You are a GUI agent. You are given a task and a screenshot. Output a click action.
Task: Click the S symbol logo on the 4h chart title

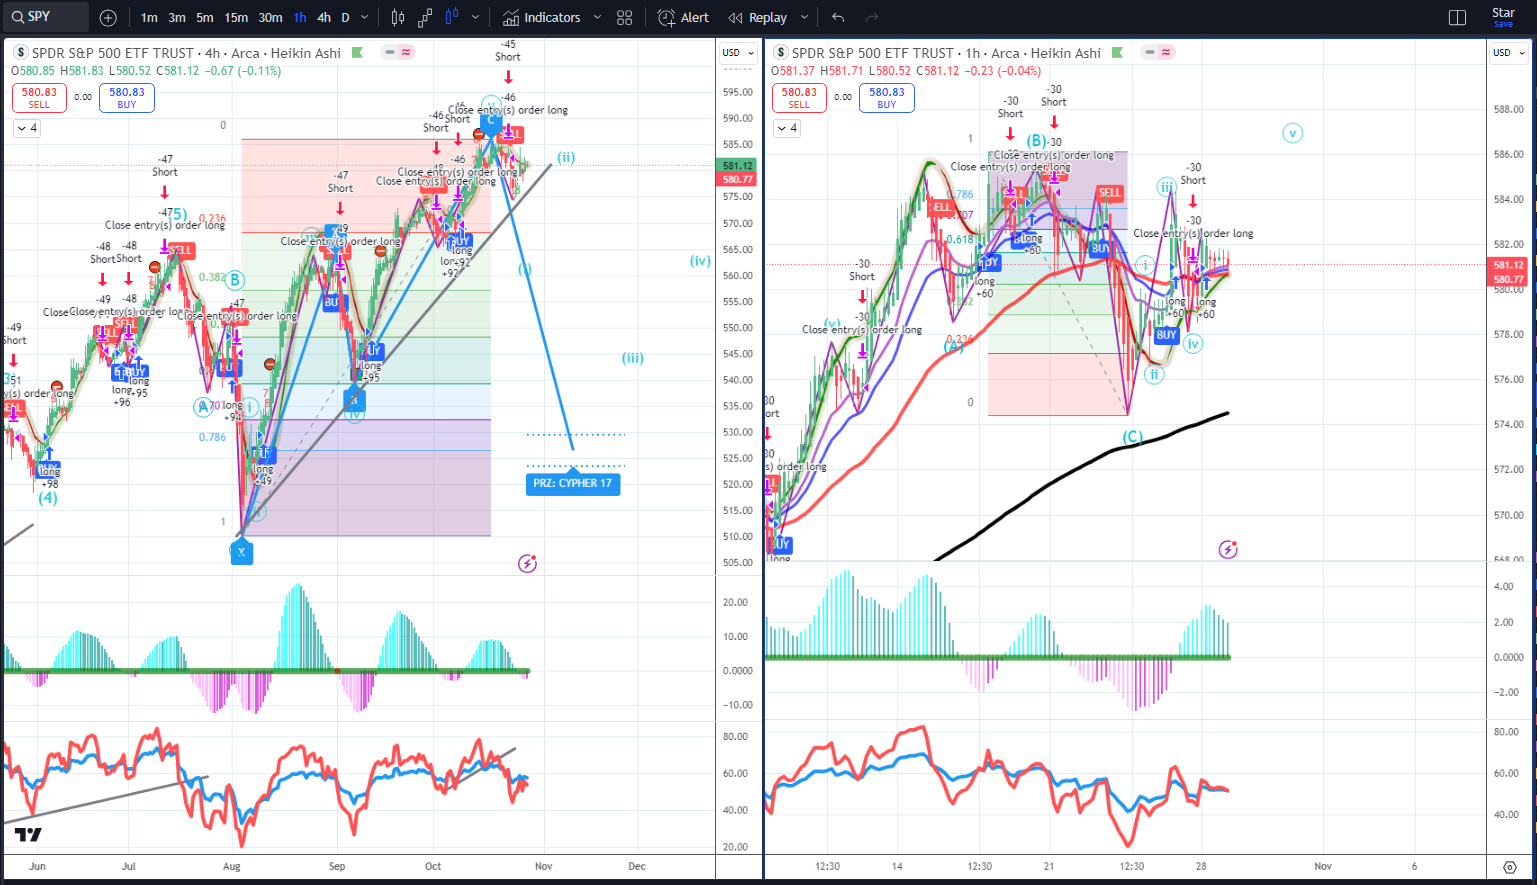(x=20, y=53)
